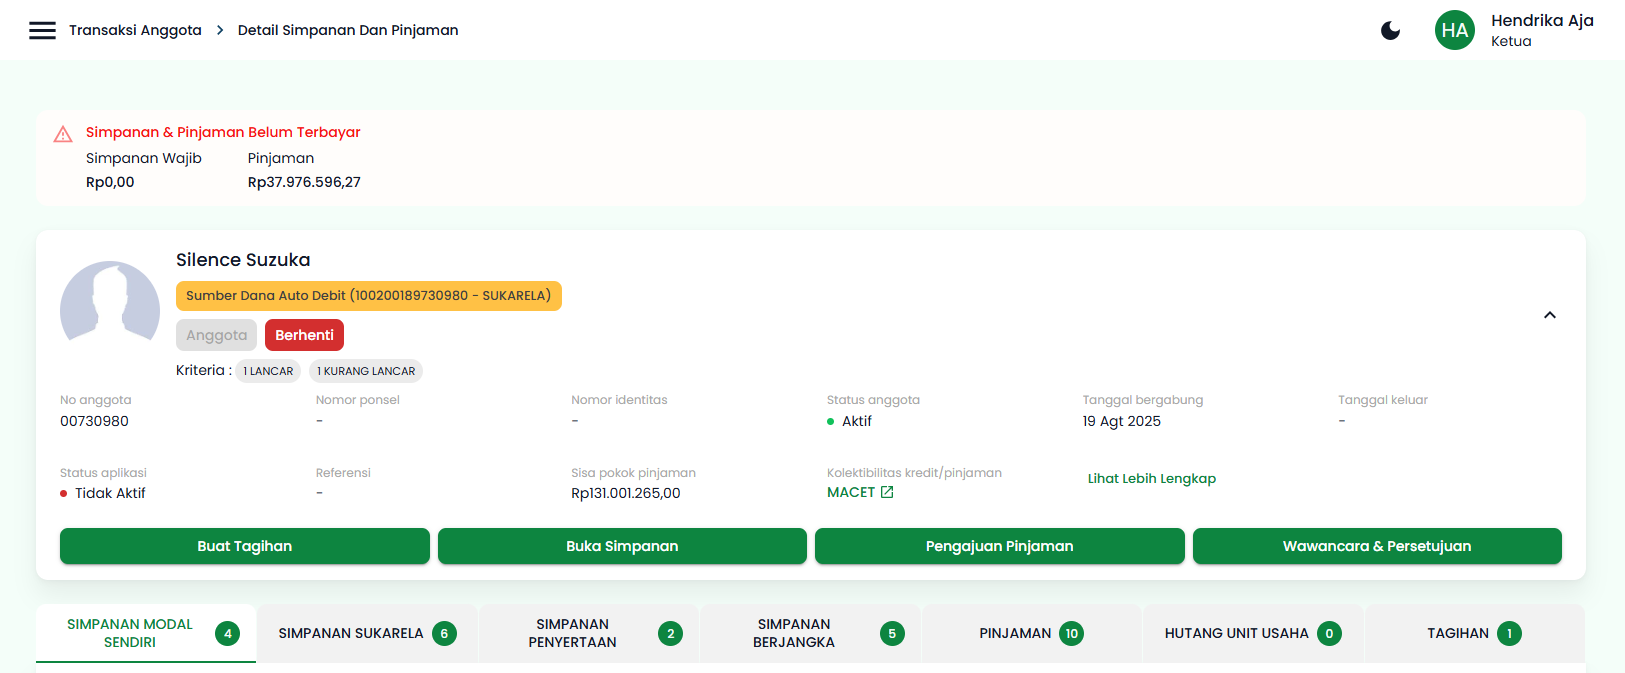Click the HA user avatar
This screenshot has height=673, width=1625.
pyautogui.click(x=1454, y=30)
